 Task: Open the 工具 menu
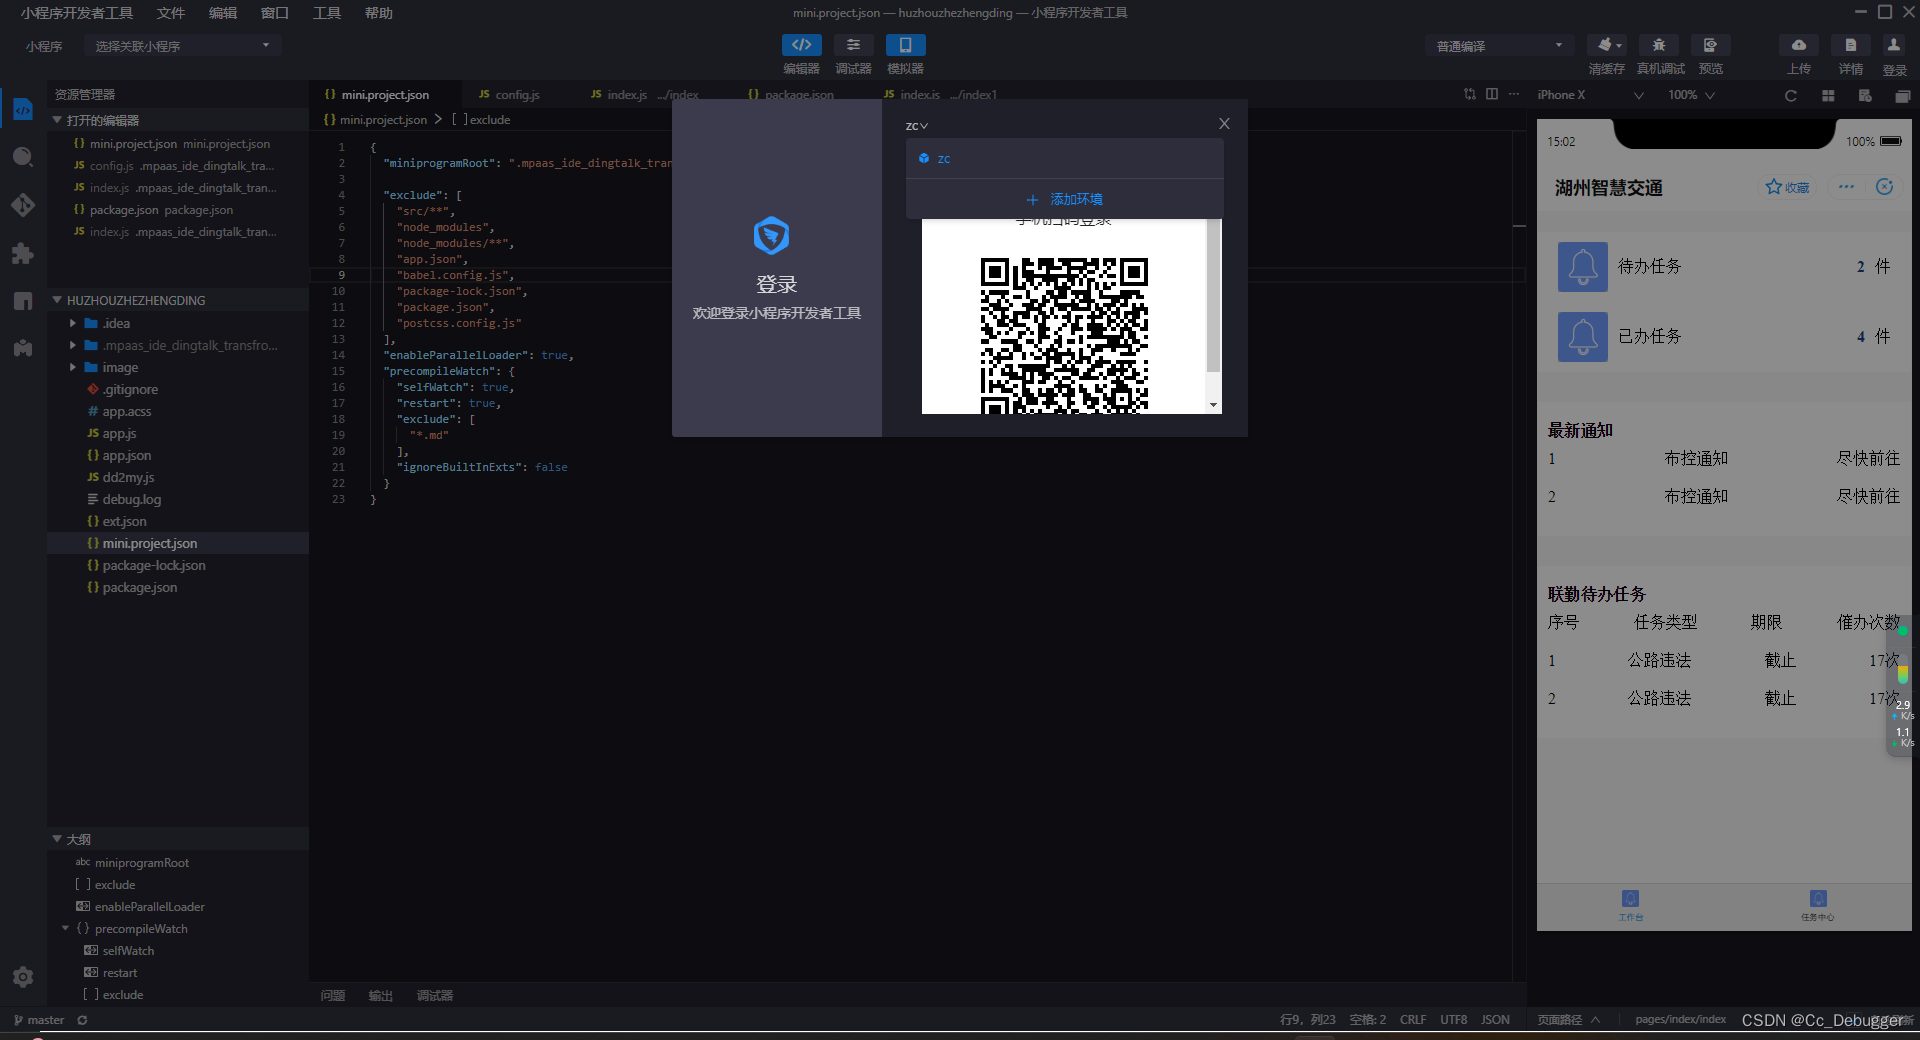coord(327,13)
